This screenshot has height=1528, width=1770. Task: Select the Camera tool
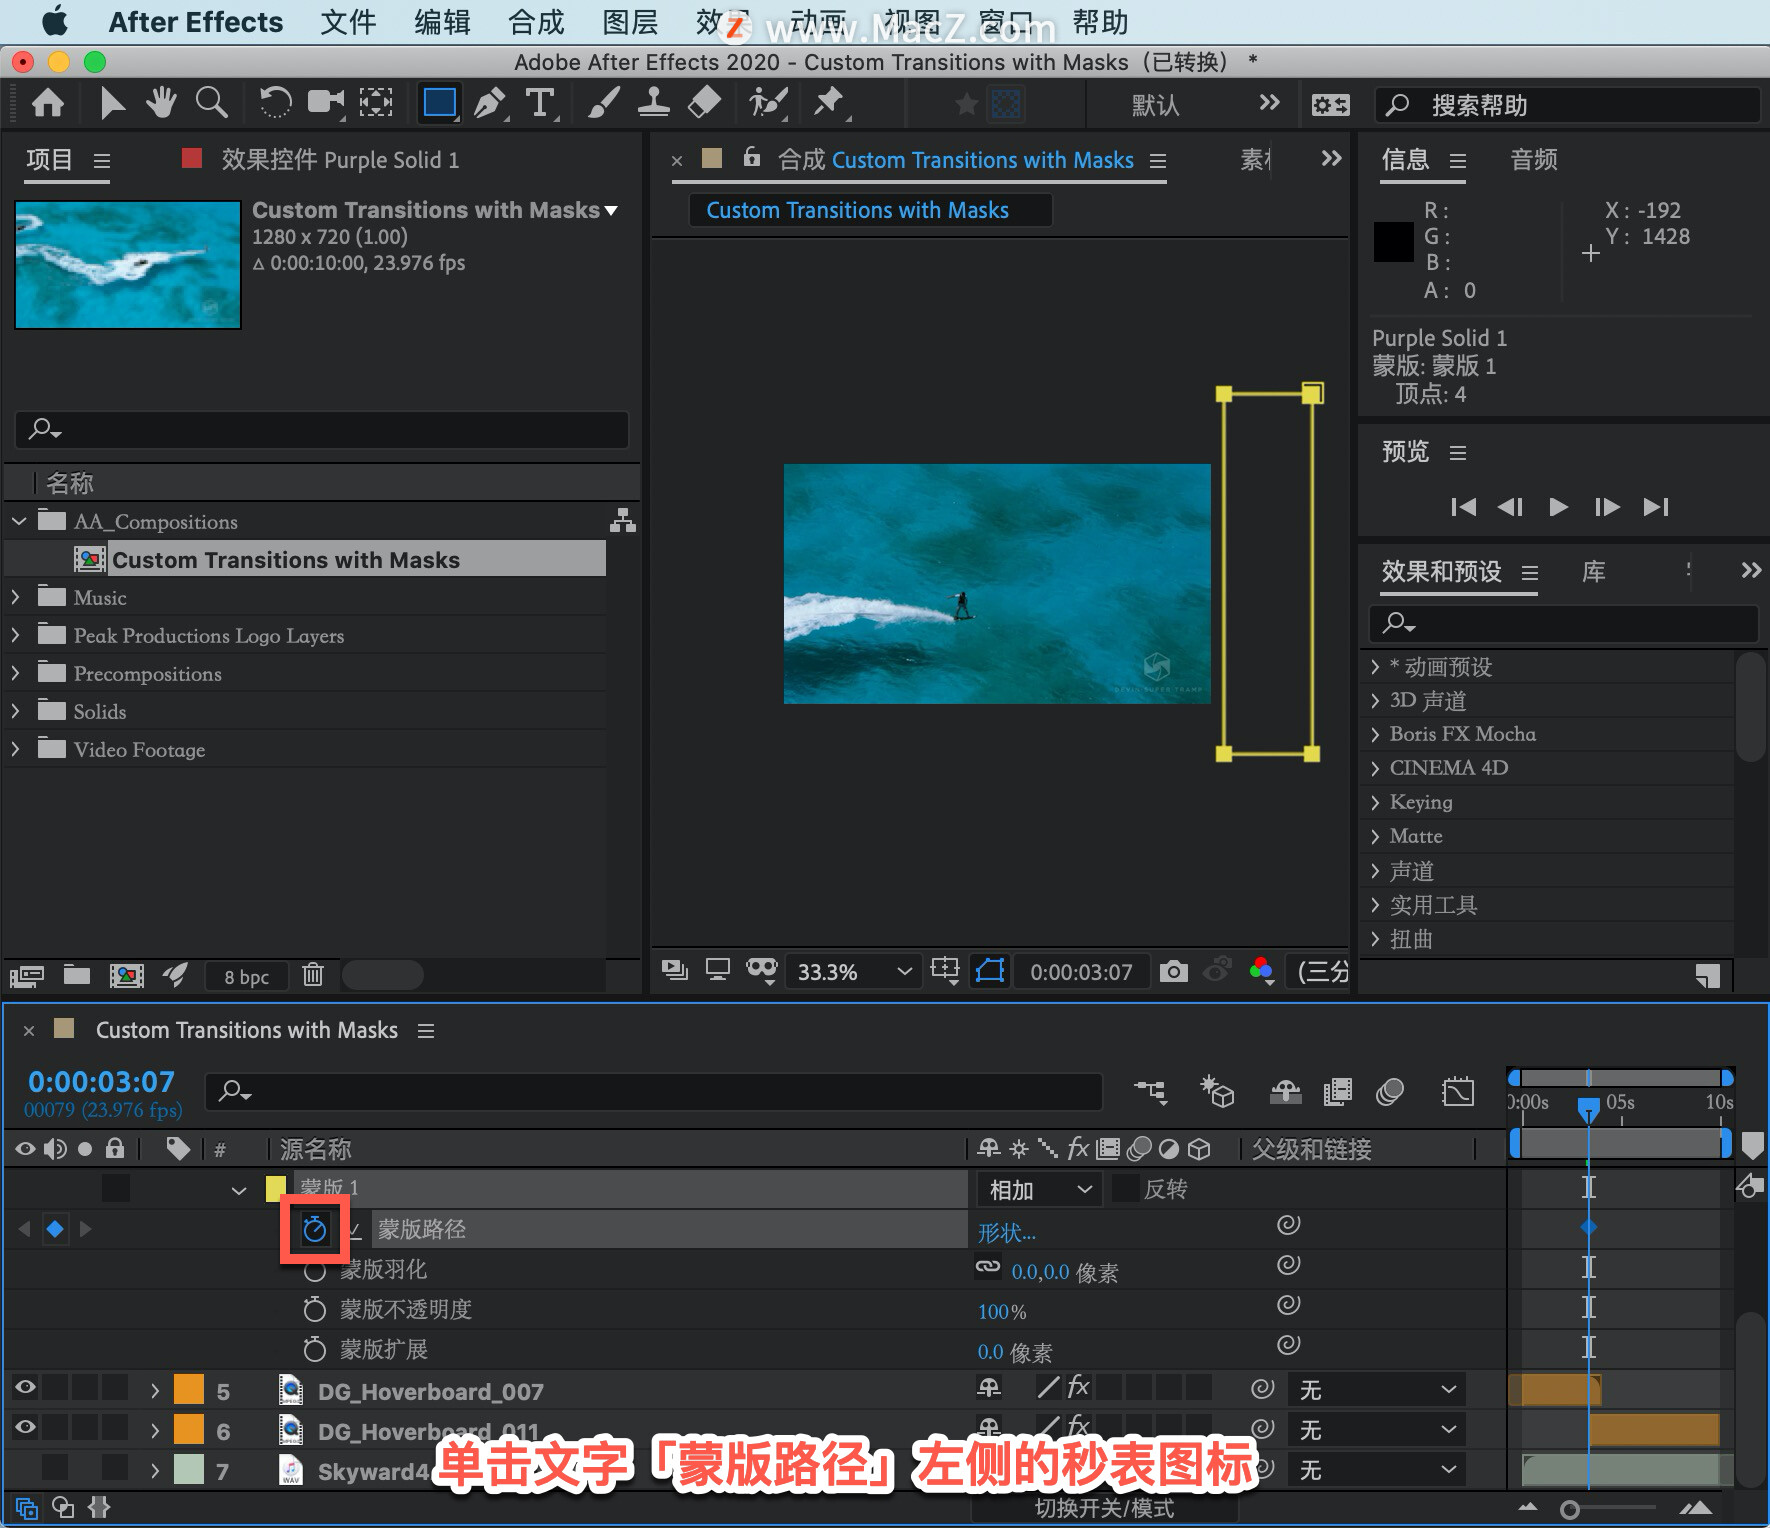point(326,102)
